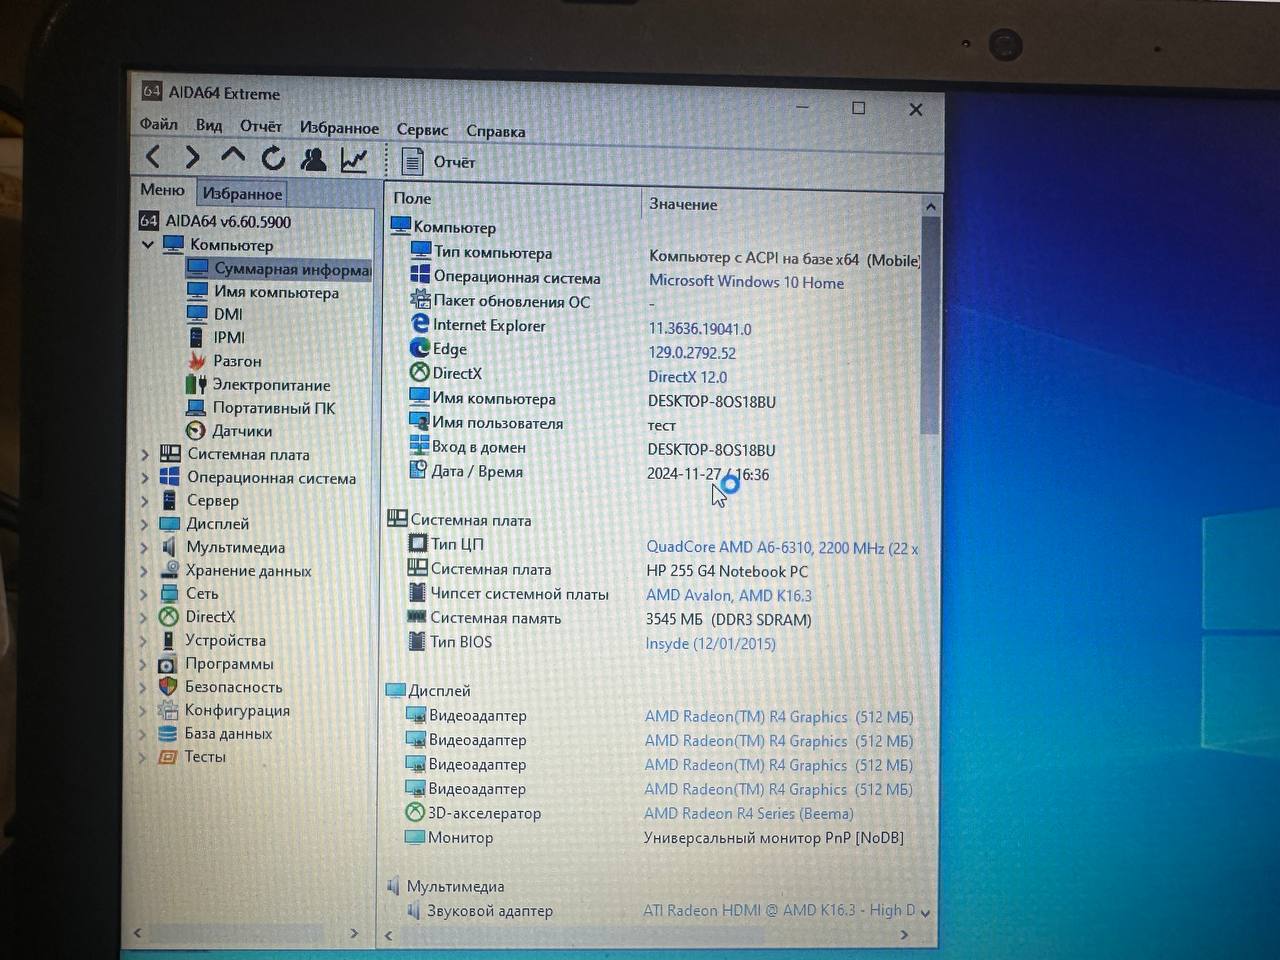Open the Вид menu
The width and height of the screenshot is (1280, 960).
[x=209, y=125]
